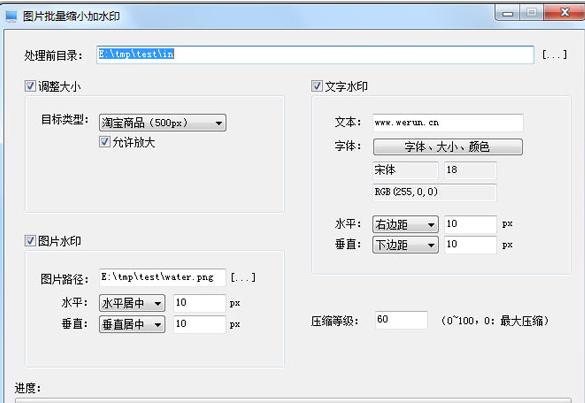Click the text watermark horizontal offset field

(x=470, y=224)
